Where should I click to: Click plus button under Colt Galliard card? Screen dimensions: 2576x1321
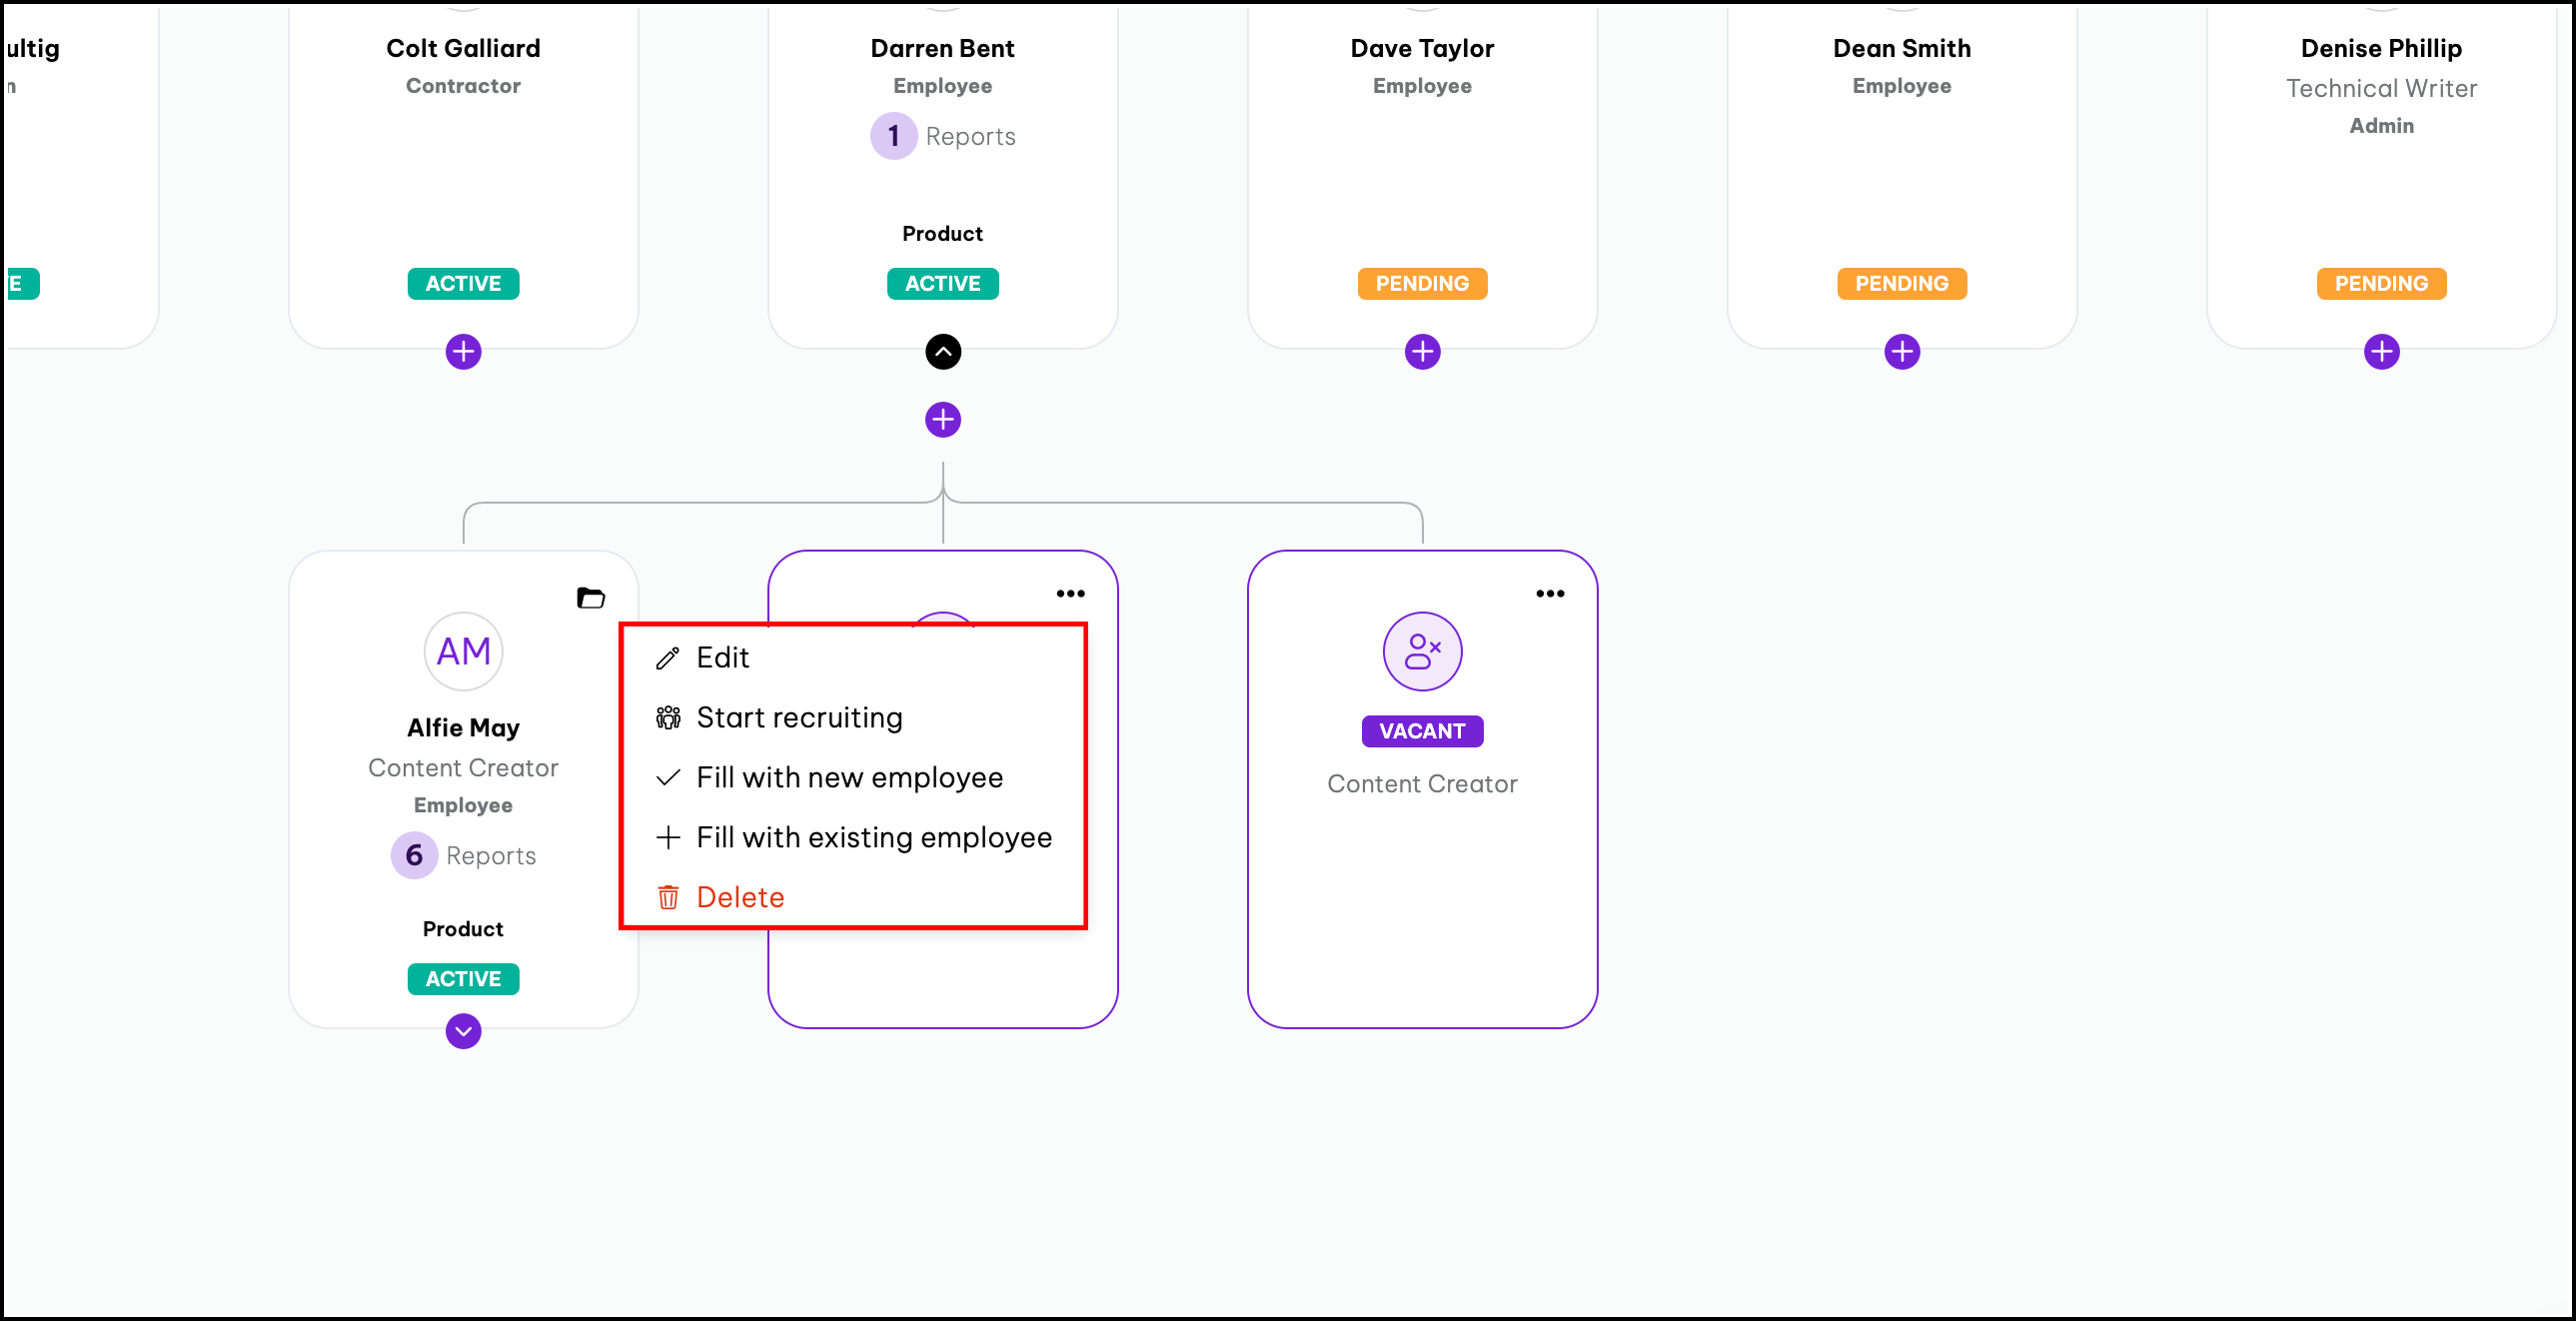point(463,352)
